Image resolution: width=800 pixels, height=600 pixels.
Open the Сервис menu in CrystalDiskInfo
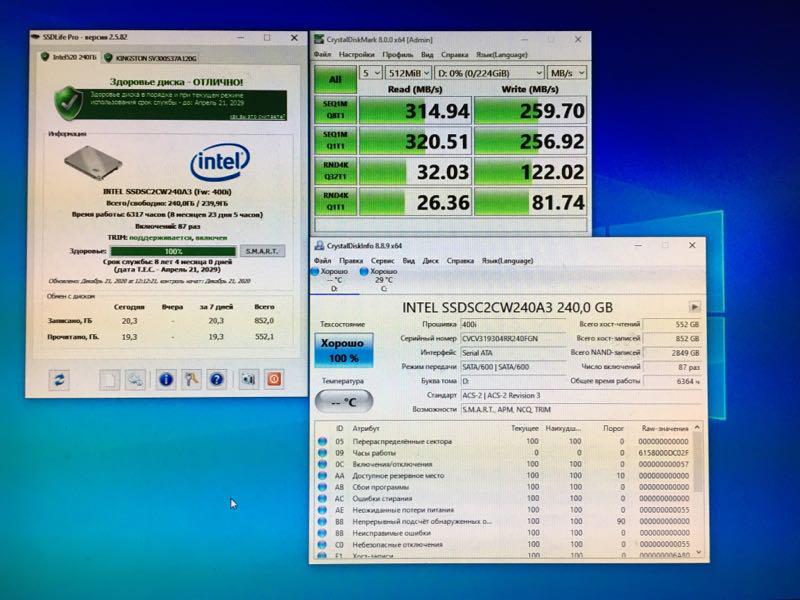tap(382, 261)
